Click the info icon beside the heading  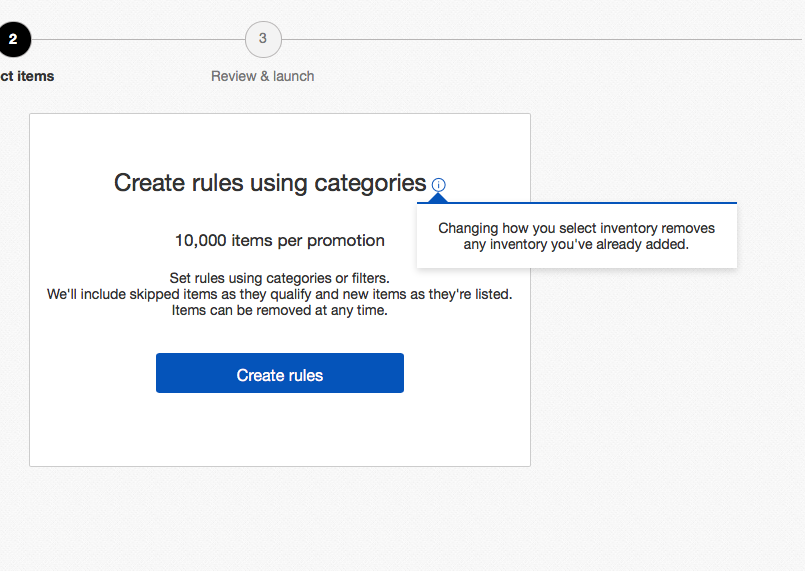[x=439, y=185]
